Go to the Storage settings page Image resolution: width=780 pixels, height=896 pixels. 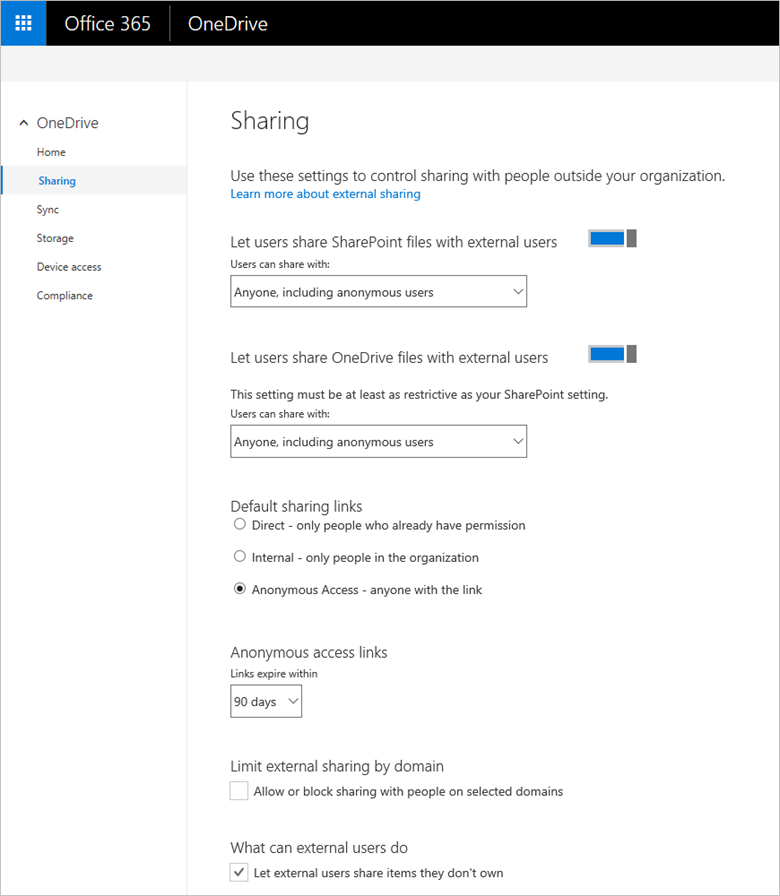[55, 238]
